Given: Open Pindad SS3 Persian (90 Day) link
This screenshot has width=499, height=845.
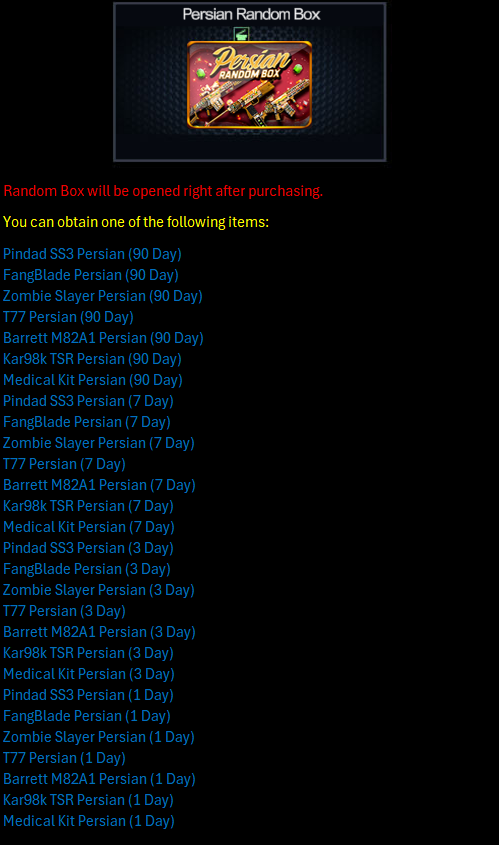Looking at the screenshot, I should 92,254.
